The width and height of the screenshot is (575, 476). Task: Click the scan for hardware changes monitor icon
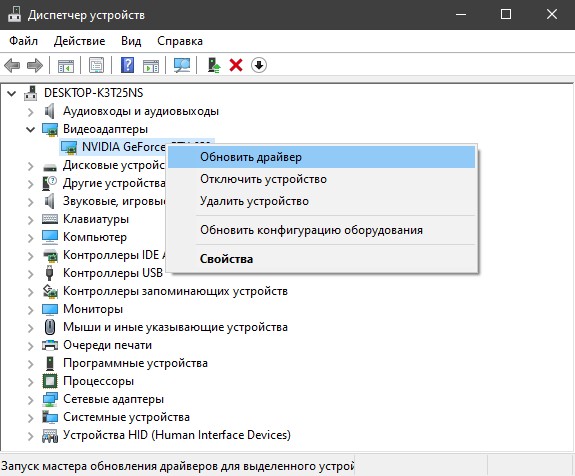pos(182,66)
